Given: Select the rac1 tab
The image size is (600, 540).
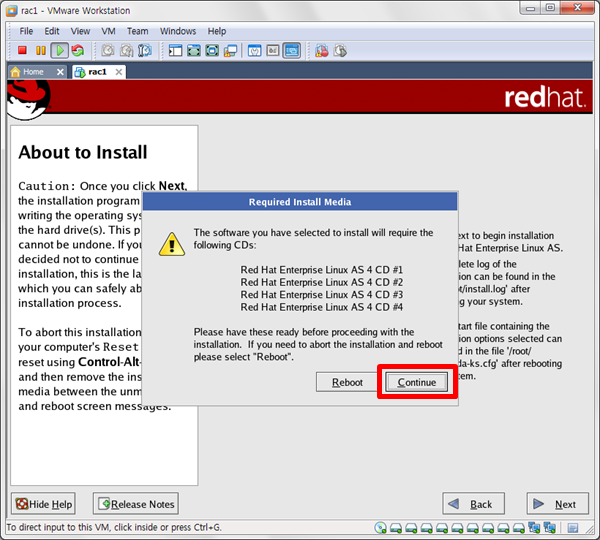Looking at the screenshot, I should pos(98,72).
